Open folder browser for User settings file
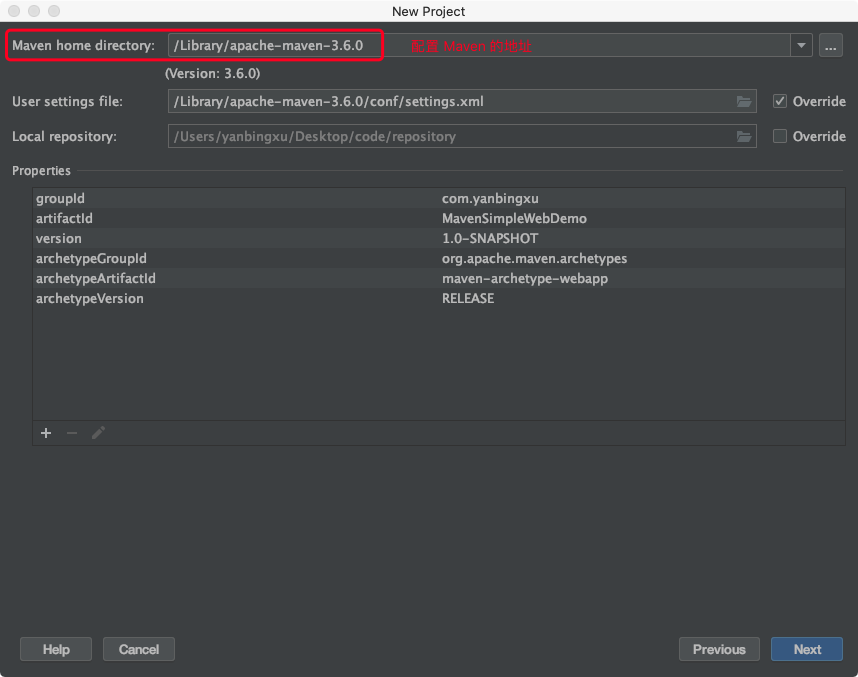 coord(743,101)
